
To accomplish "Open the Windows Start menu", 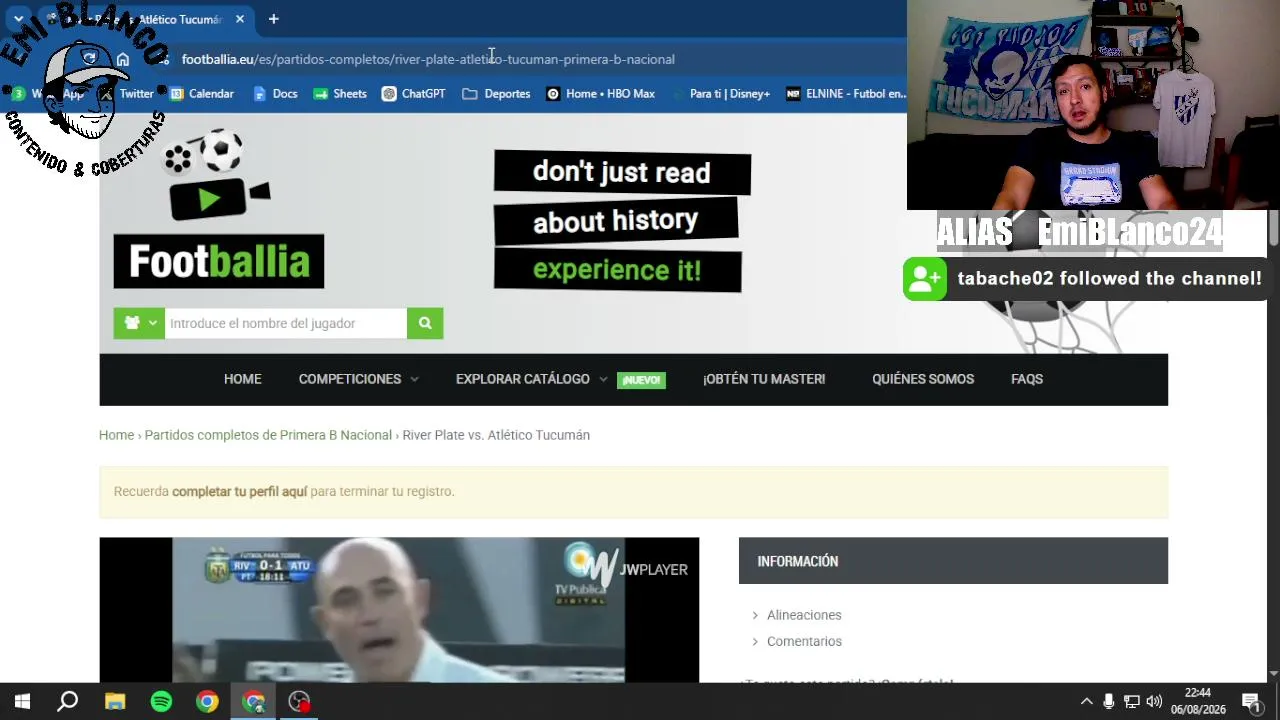I will coord(22,701).
